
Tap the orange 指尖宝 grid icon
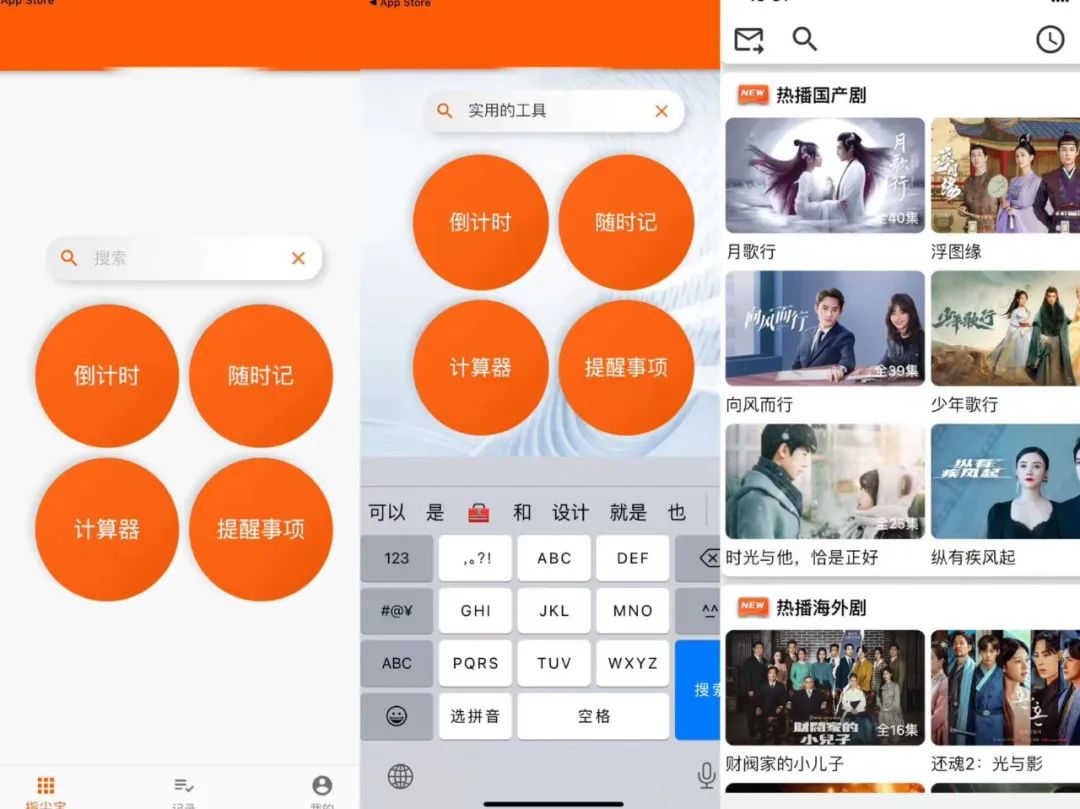pos(46,786)
